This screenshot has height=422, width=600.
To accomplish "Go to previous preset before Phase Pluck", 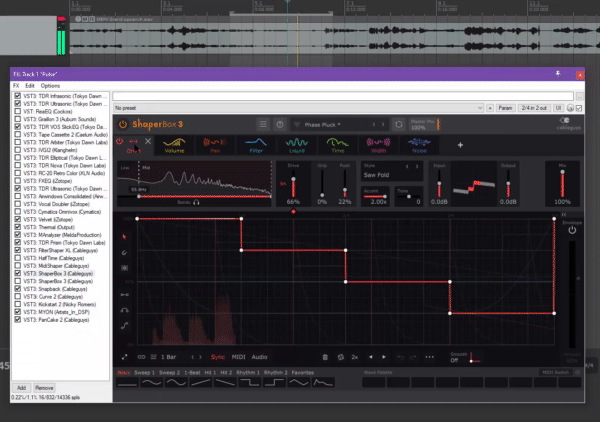I will [374, 124].
